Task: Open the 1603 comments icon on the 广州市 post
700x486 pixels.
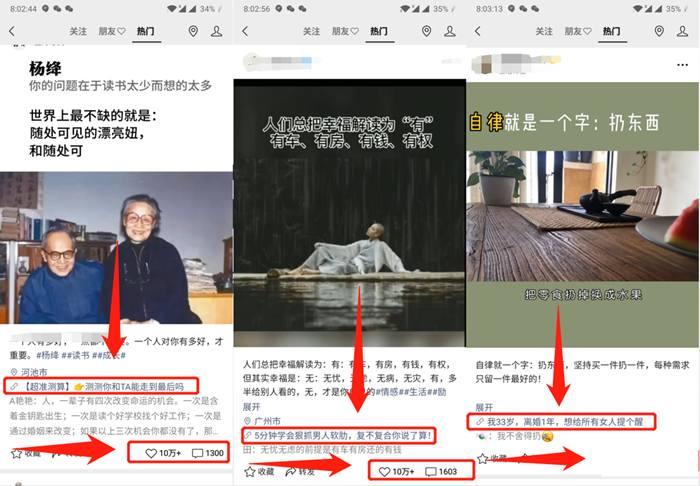Action: (430, 472)
